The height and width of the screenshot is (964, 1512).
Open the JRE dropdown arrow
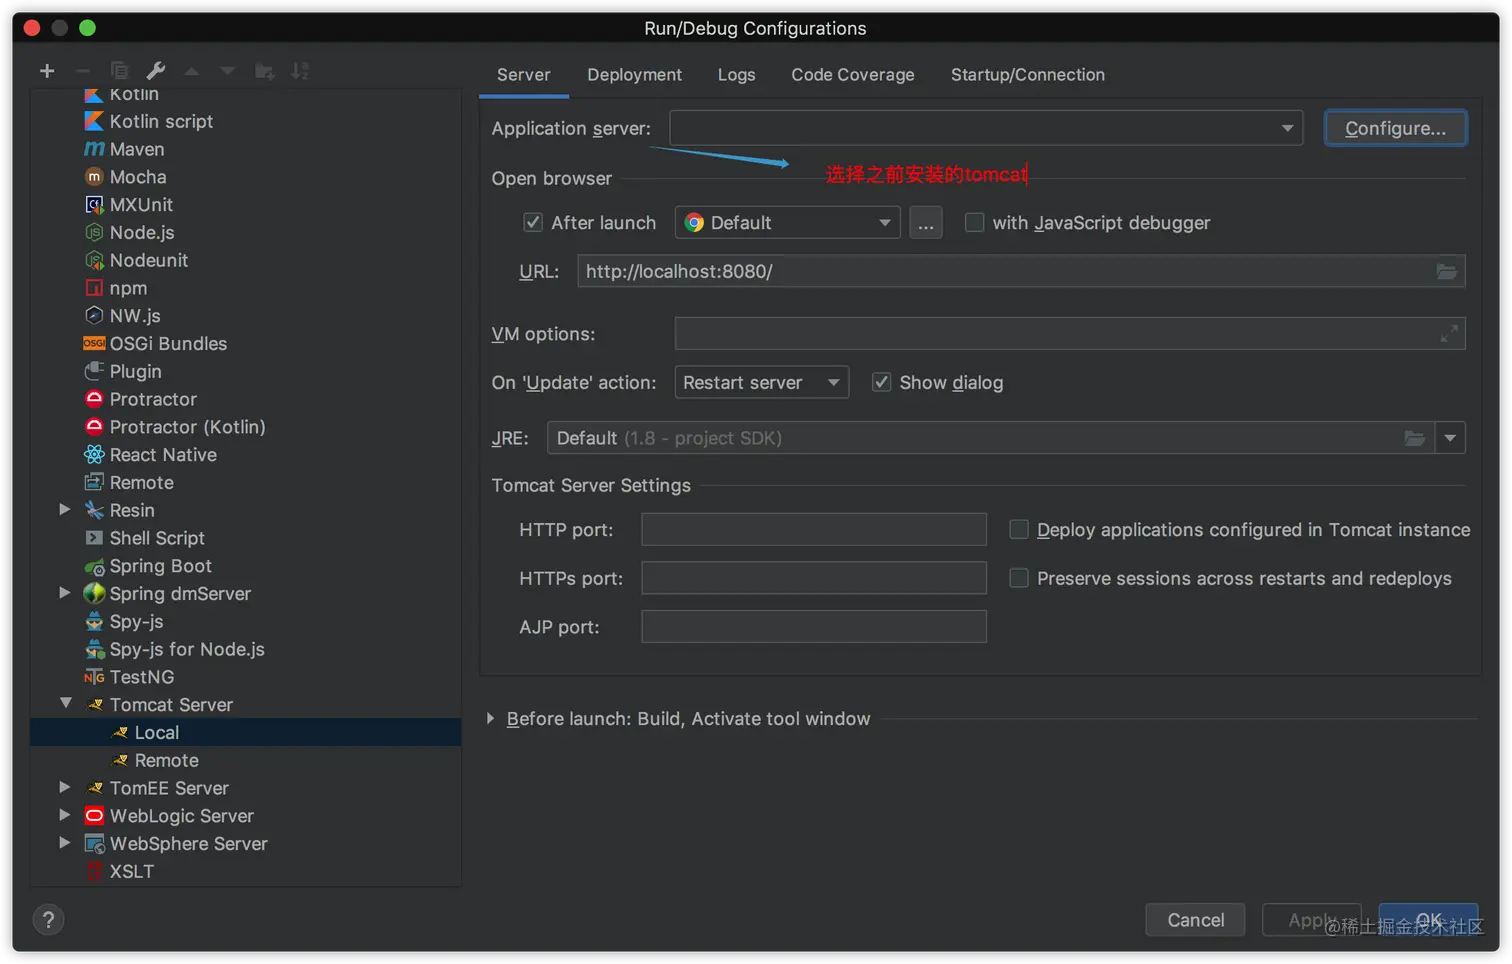click(1450, 438)
